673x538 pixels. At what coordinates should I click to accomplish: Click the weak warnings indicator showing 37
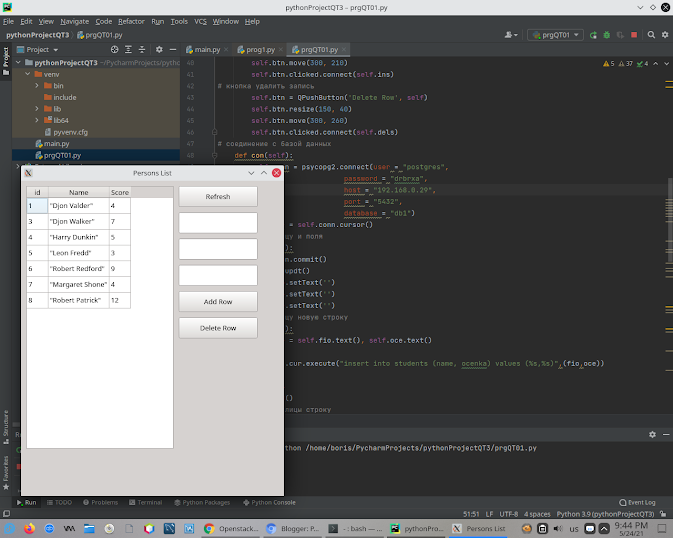[625, 64]
